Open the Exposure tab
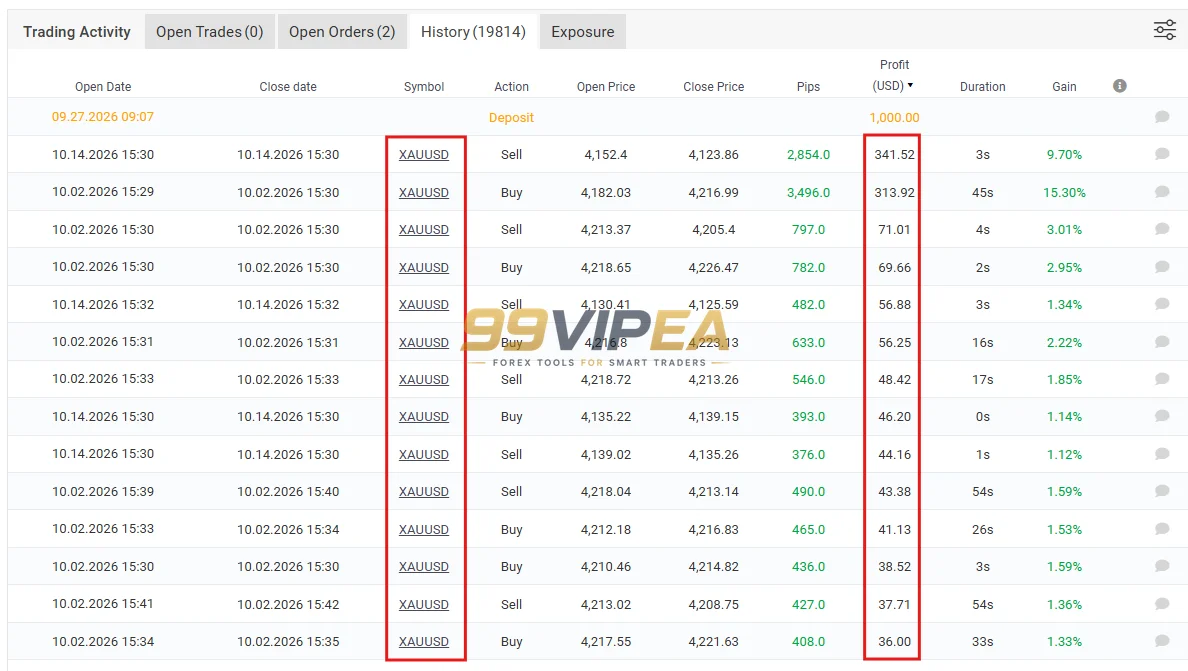The height and width of the screenshot is (671, 1188). click(583, 32)
